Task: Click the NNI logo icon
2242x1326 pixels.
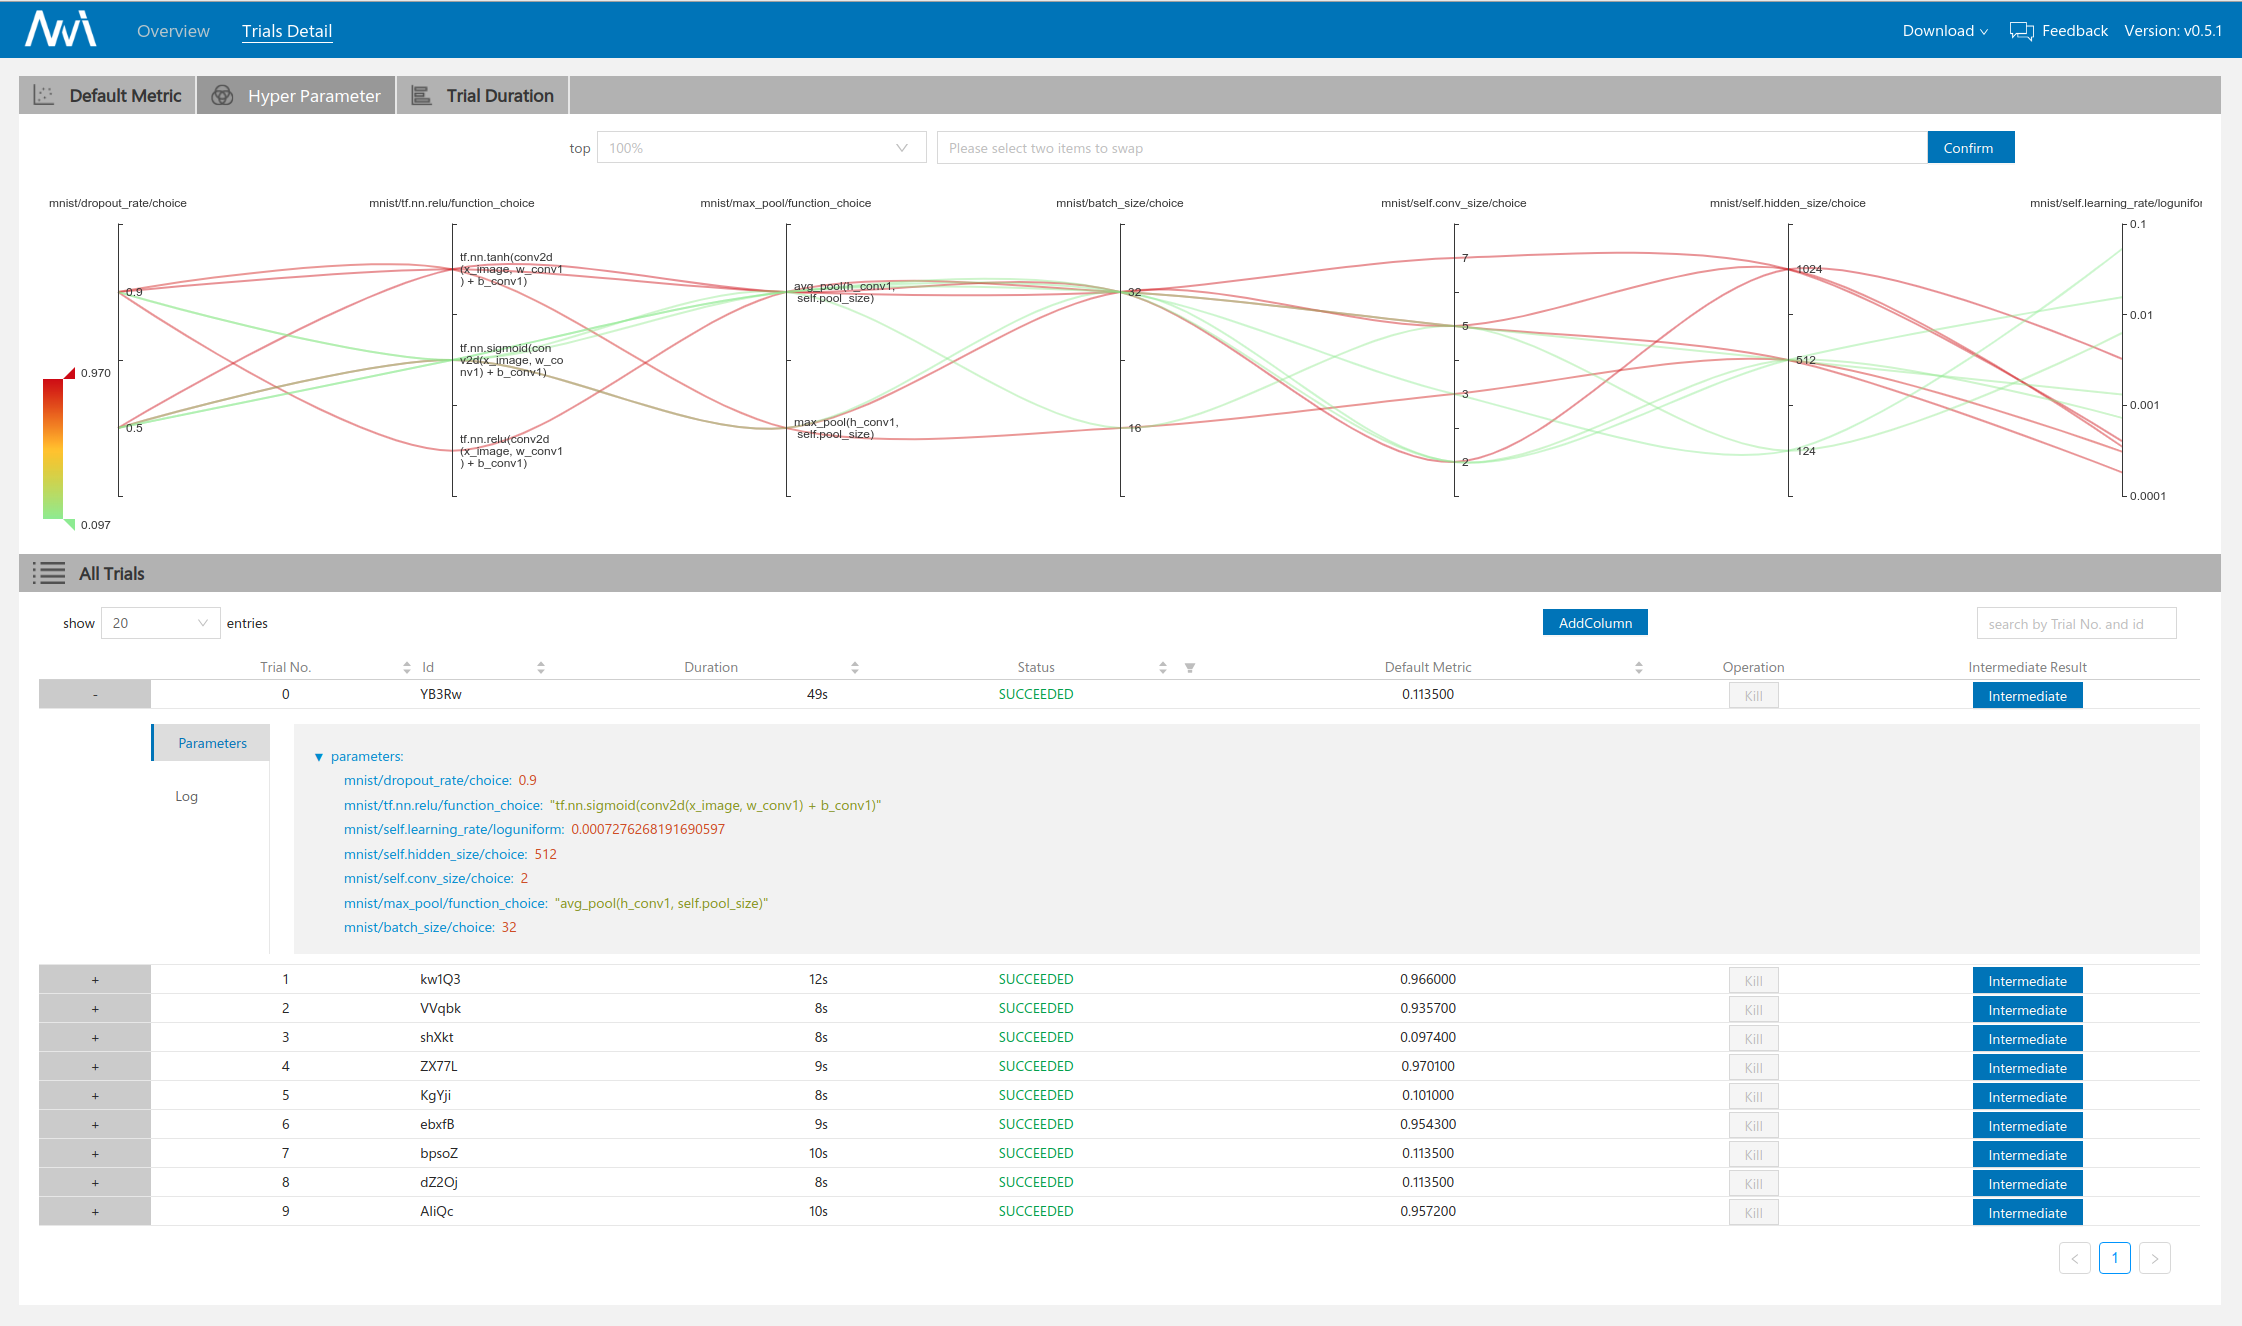Action: pos(60,29)
